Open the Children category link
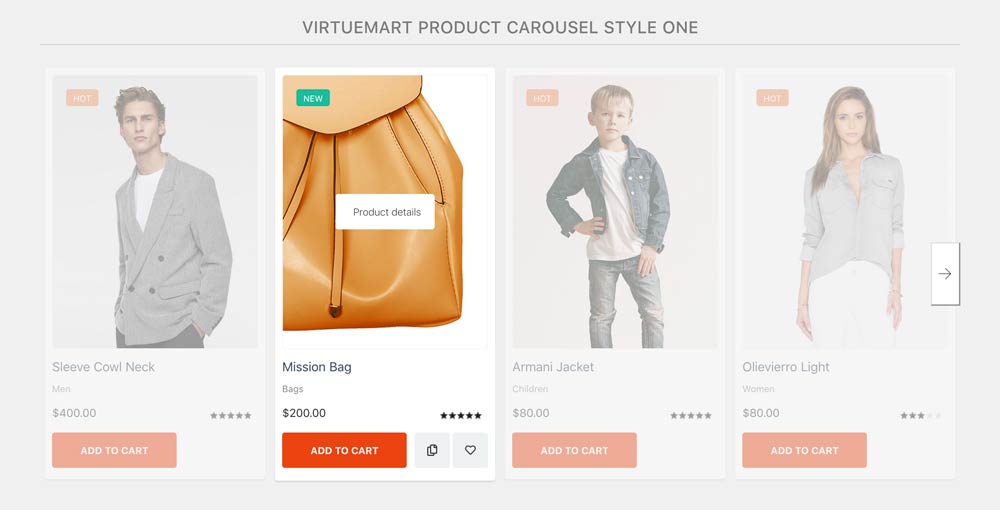 [x=530, y=389]
